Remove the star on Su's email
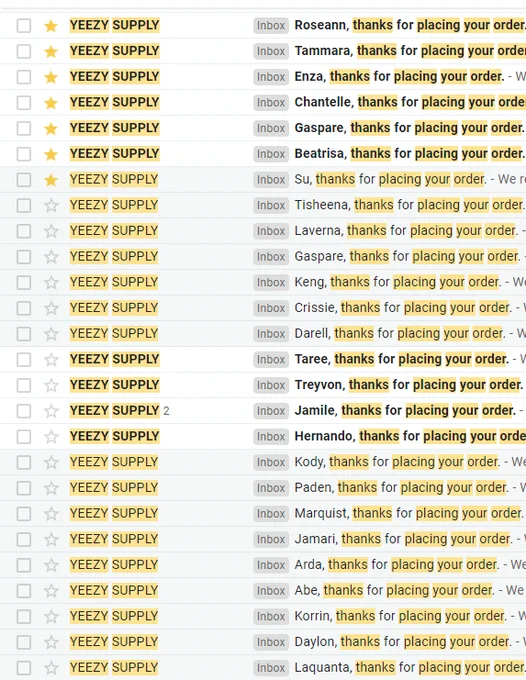The height and width of the screenshot is (680, 526). point(51,180)
